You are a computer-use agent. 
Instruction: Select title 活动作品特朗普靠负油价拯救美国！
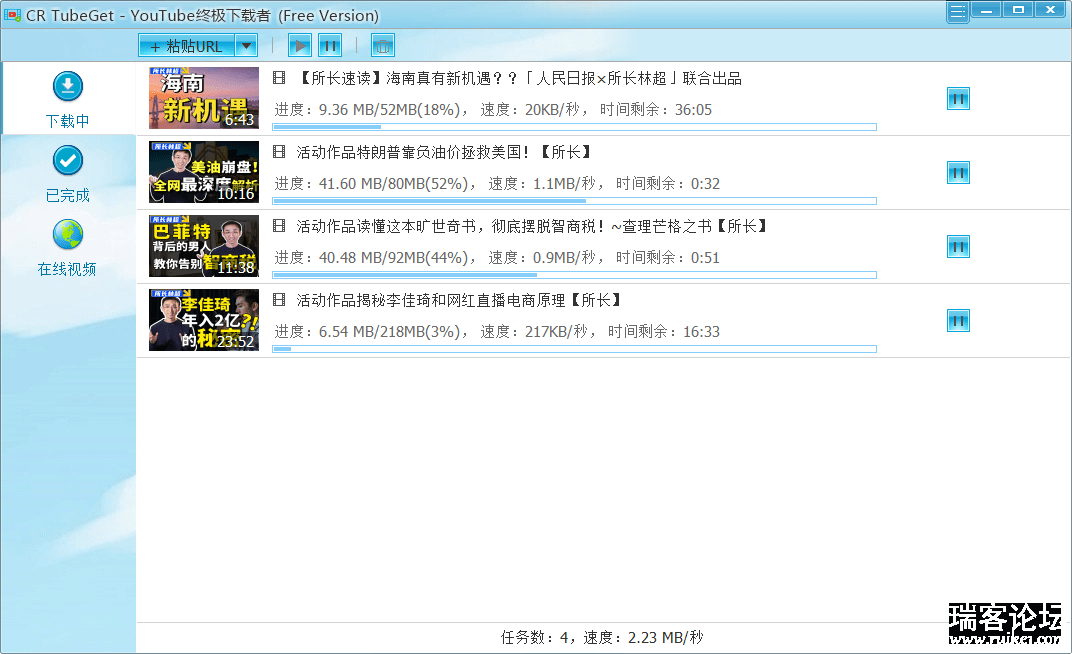point(413,152)
